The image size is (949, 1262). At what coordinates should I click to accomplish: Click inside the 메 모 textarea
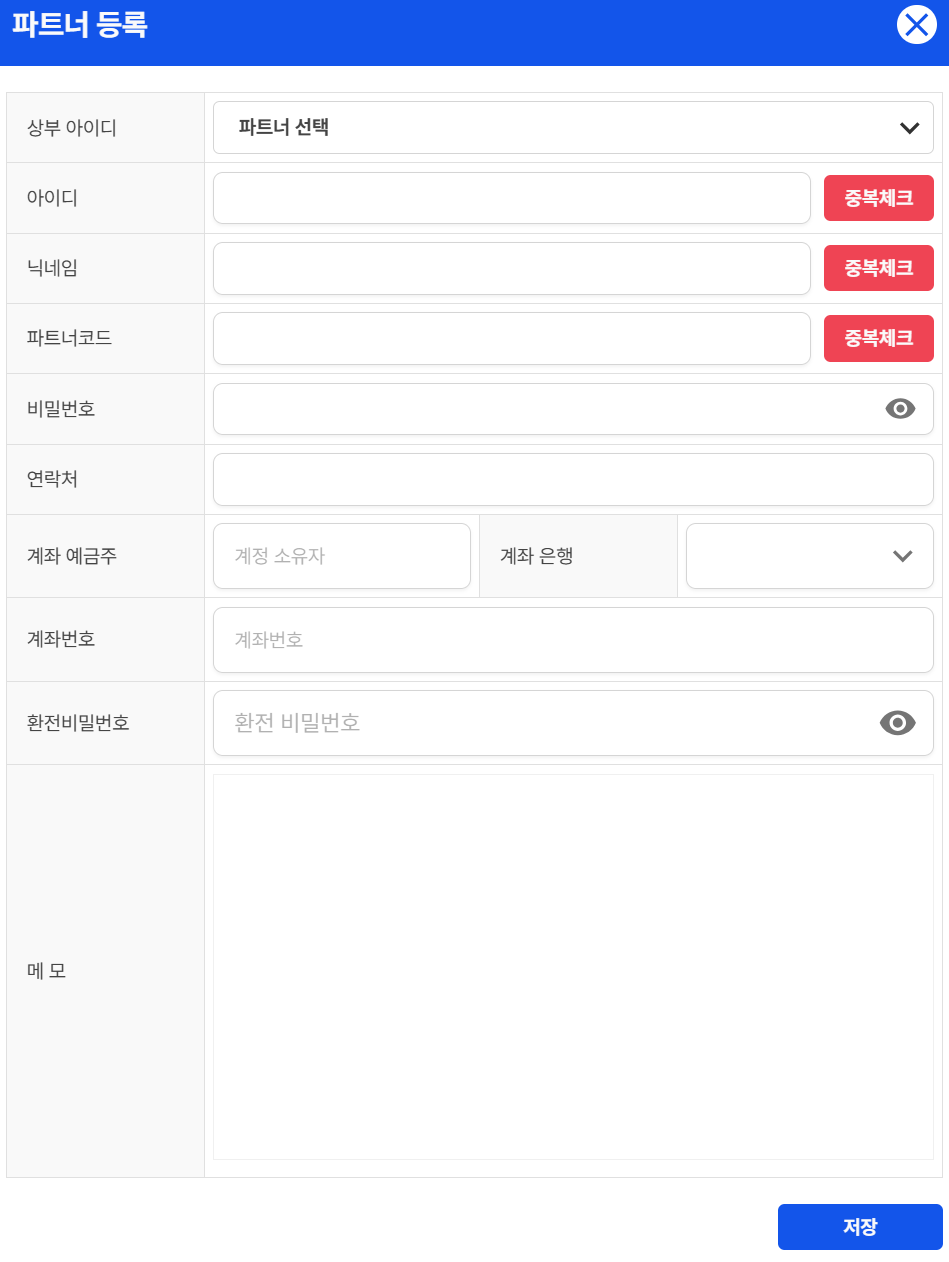[572, 966]
